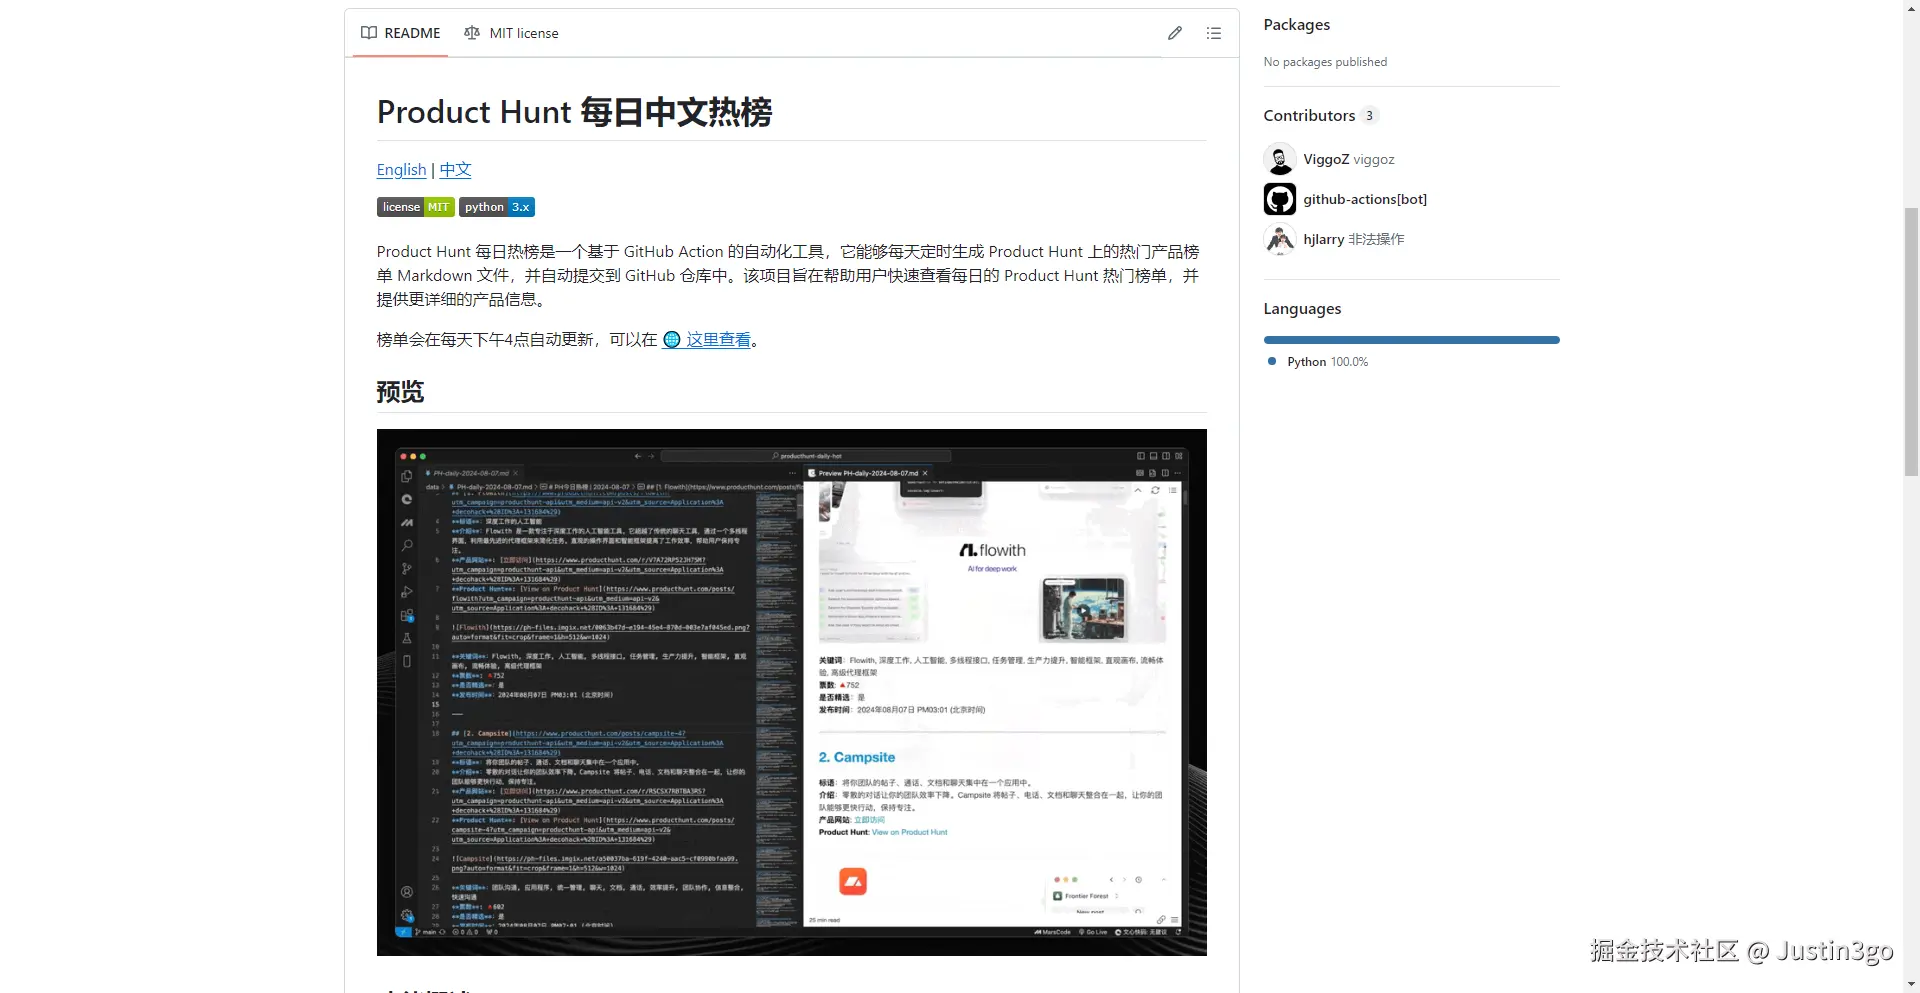Click the 'No packages published' text

coord(1325,62)
